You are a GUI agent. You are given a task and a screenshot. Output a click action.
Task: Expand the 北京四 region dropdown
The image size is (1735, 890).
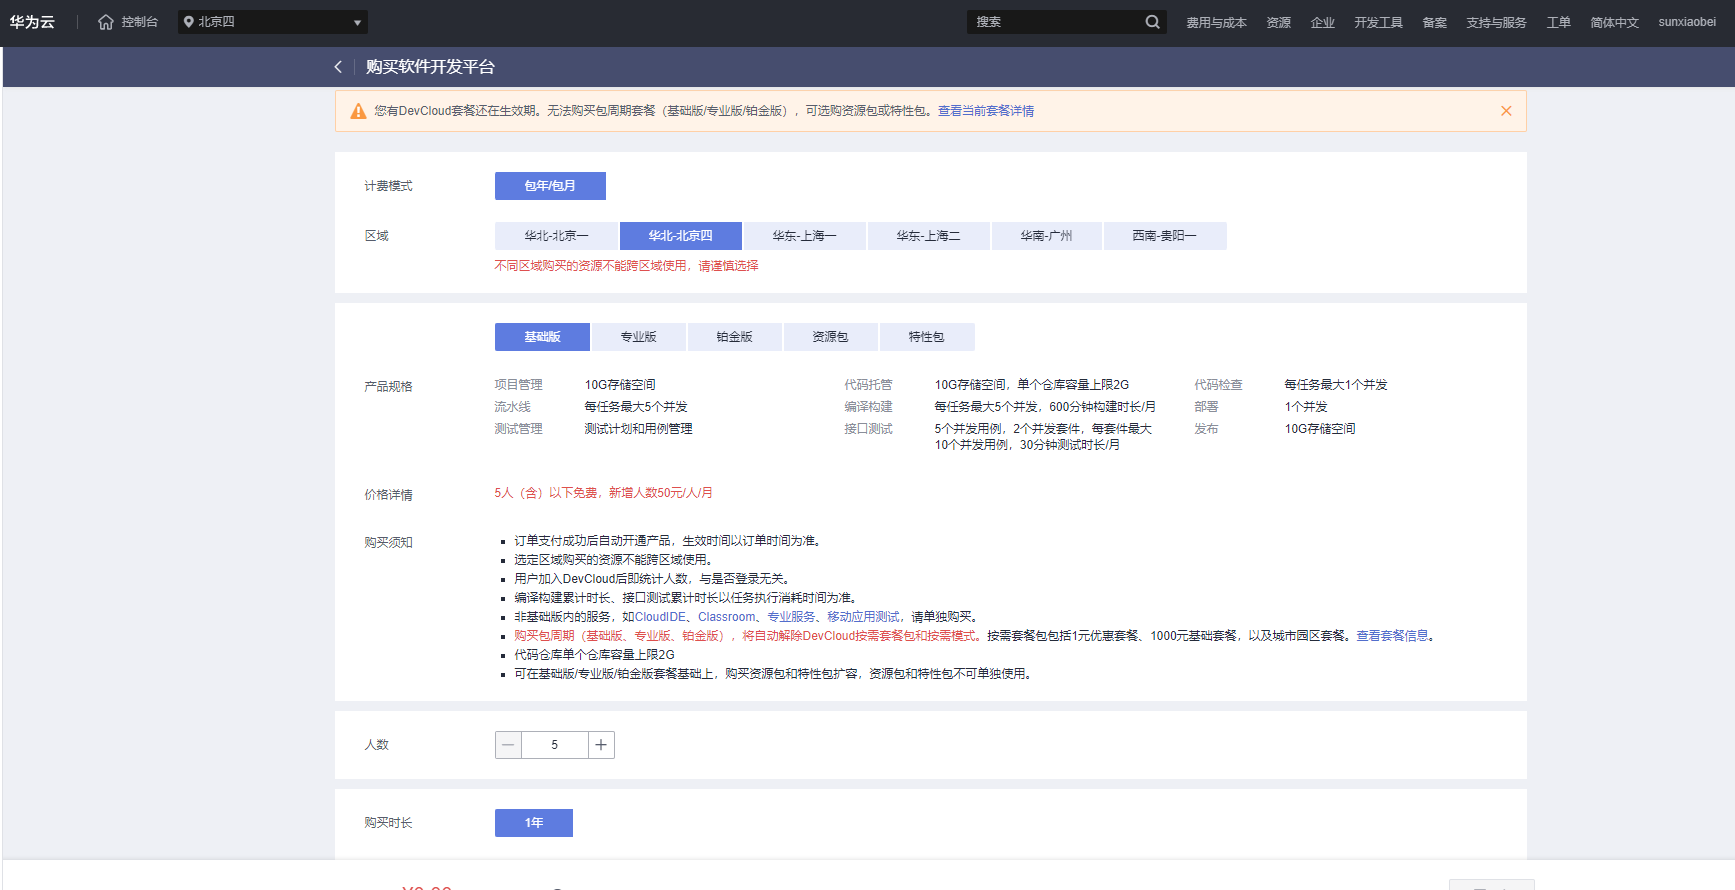point(273,22)
